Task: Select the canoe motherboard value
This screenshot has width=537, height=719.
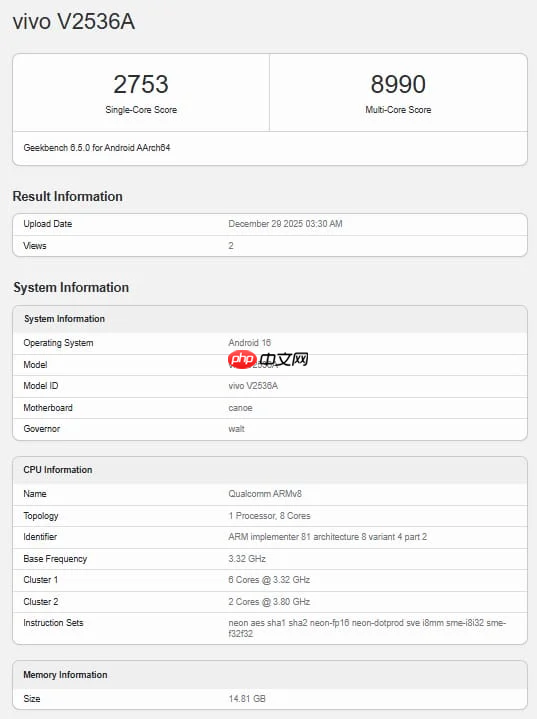Action: 240,408
